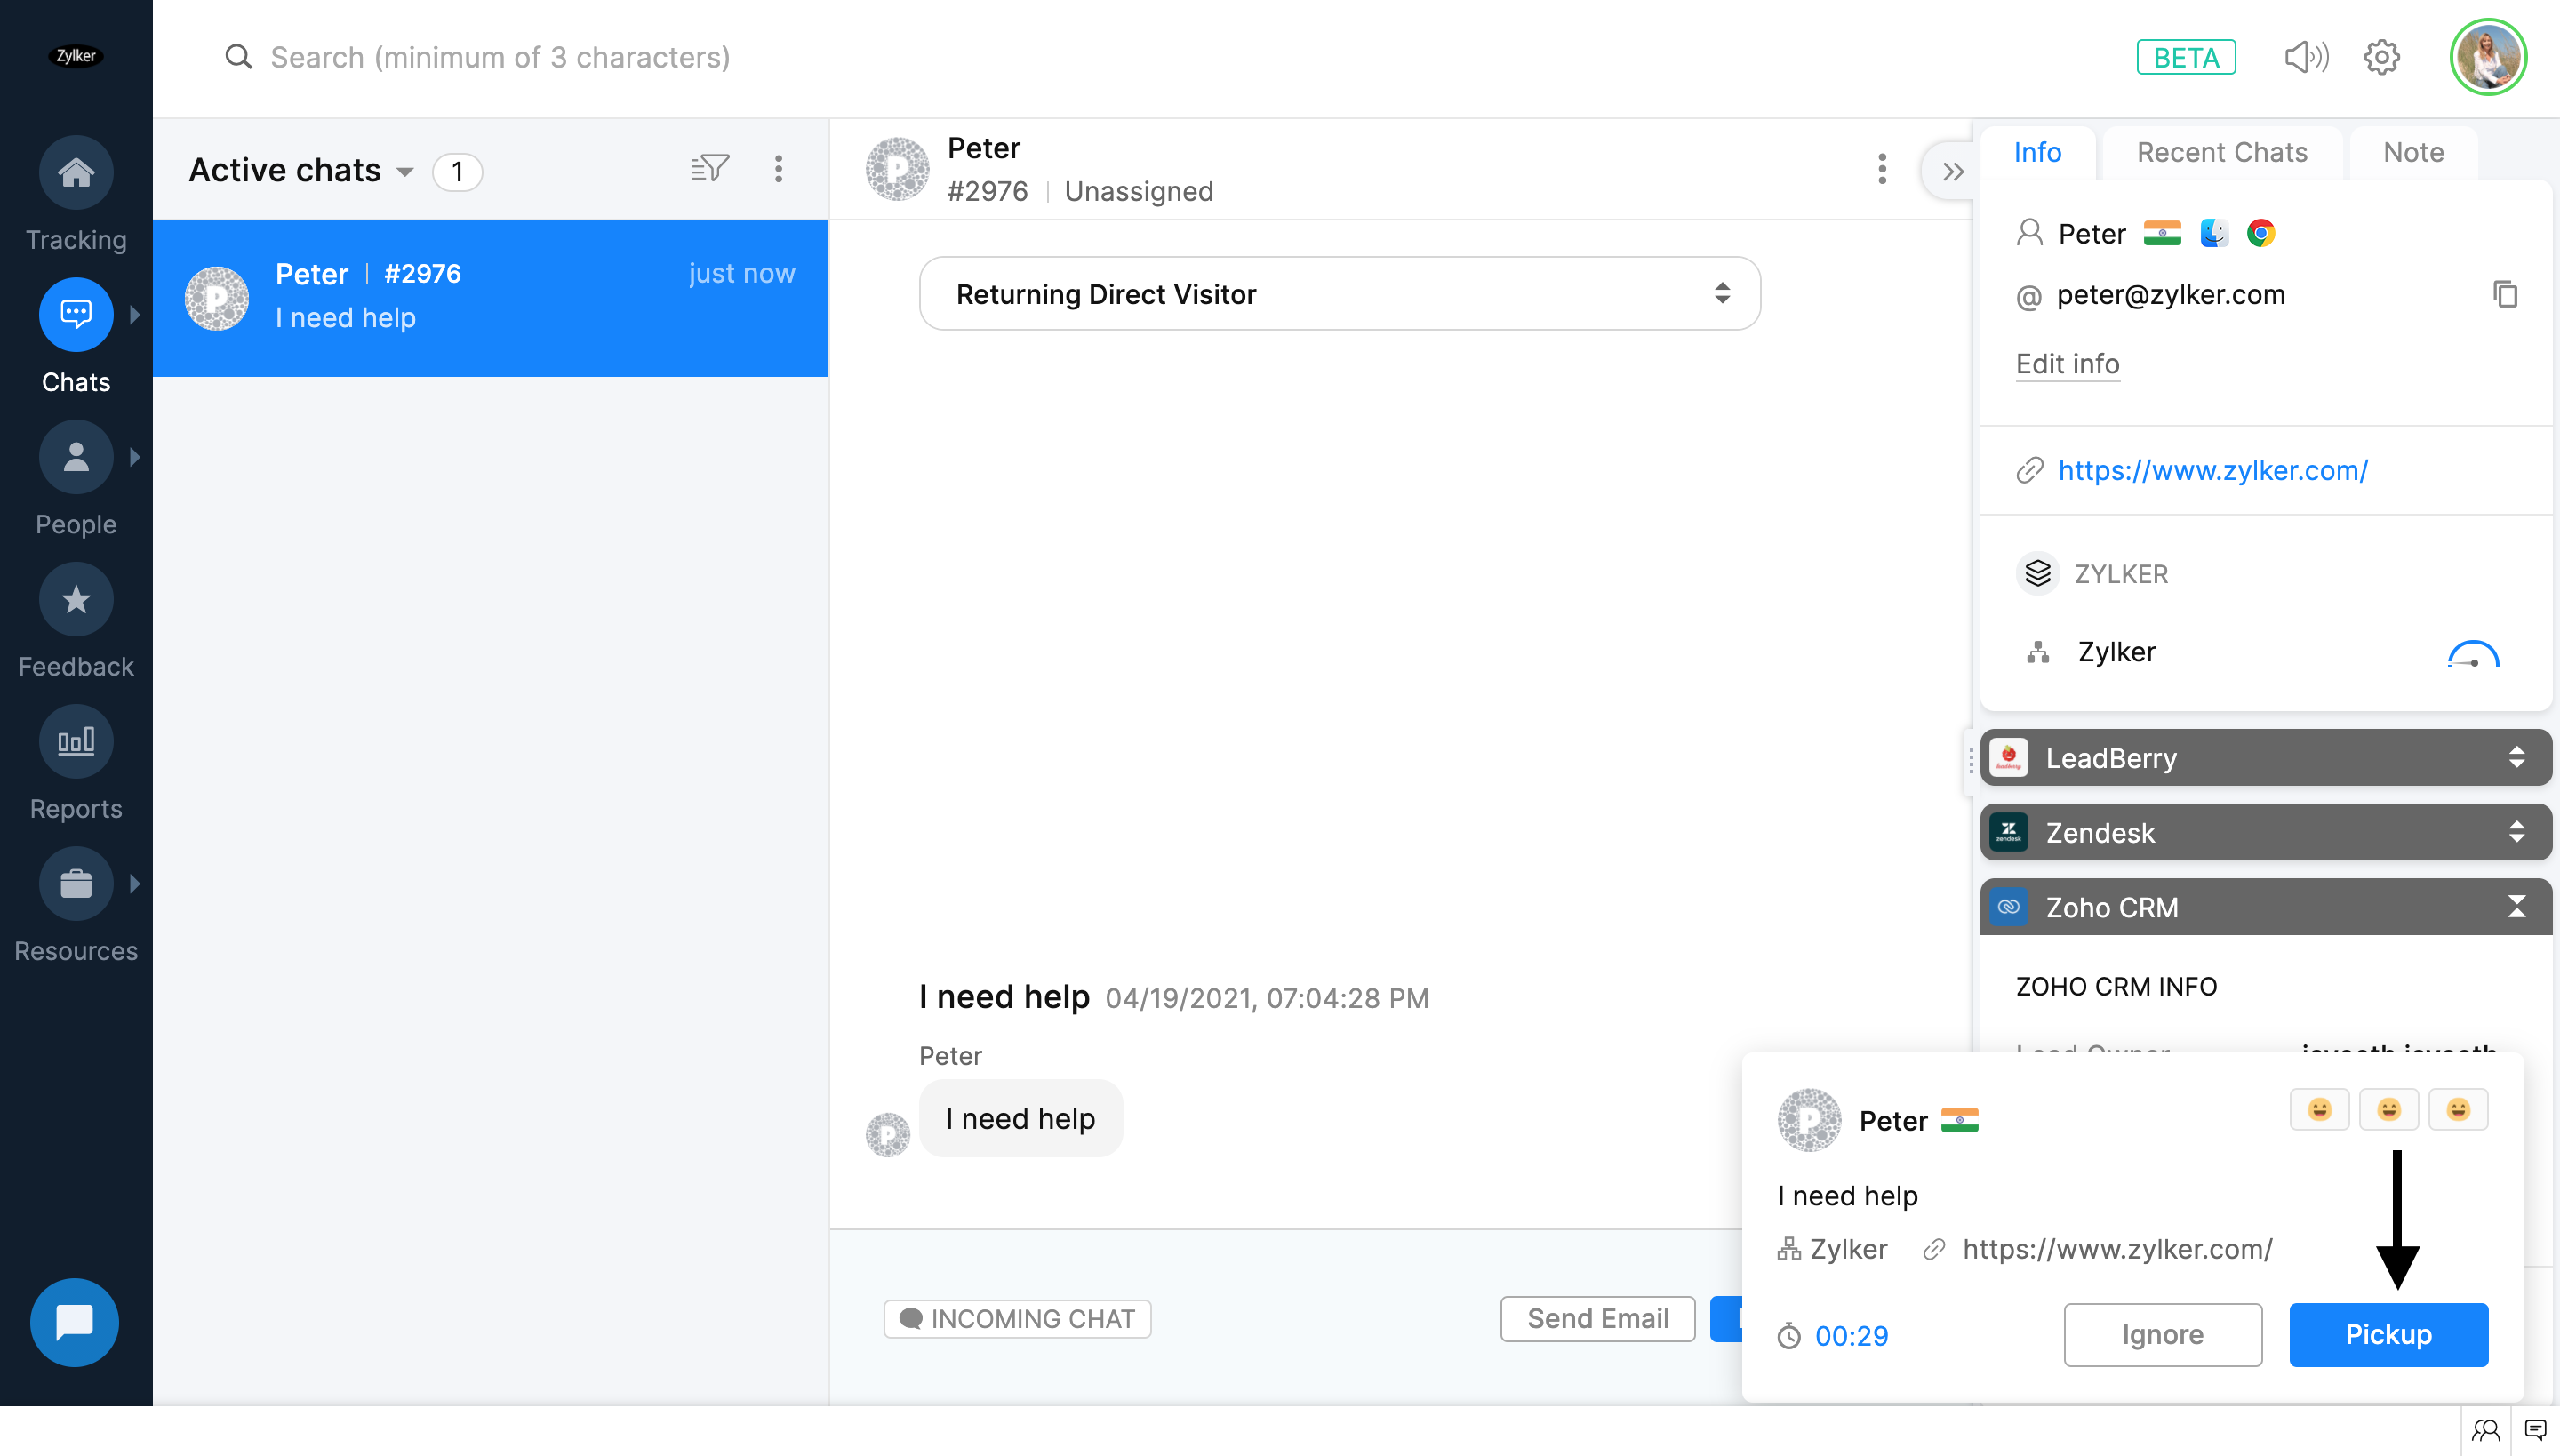Toggle sound notifications speaker icon

2306,57
